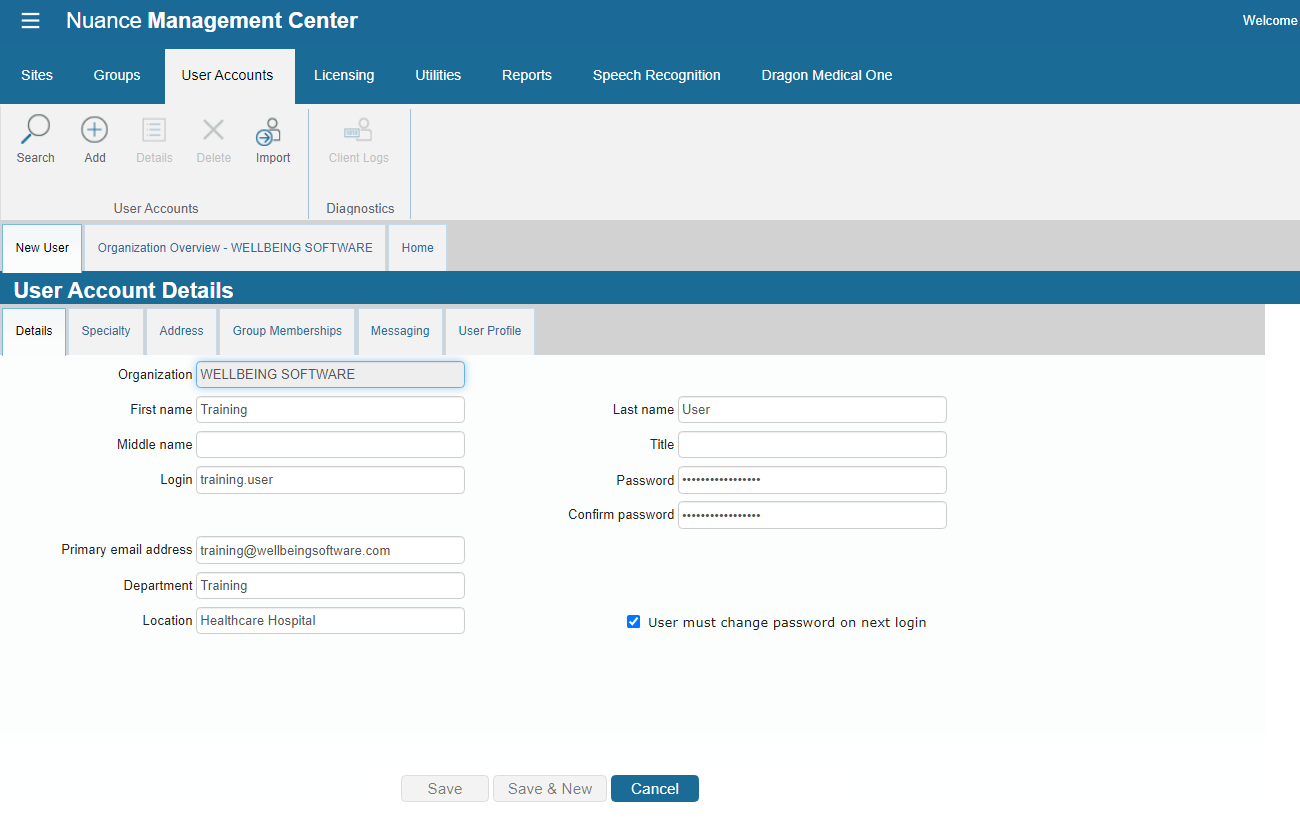
Task: Click the Cancel button
Action: (655, 789)
